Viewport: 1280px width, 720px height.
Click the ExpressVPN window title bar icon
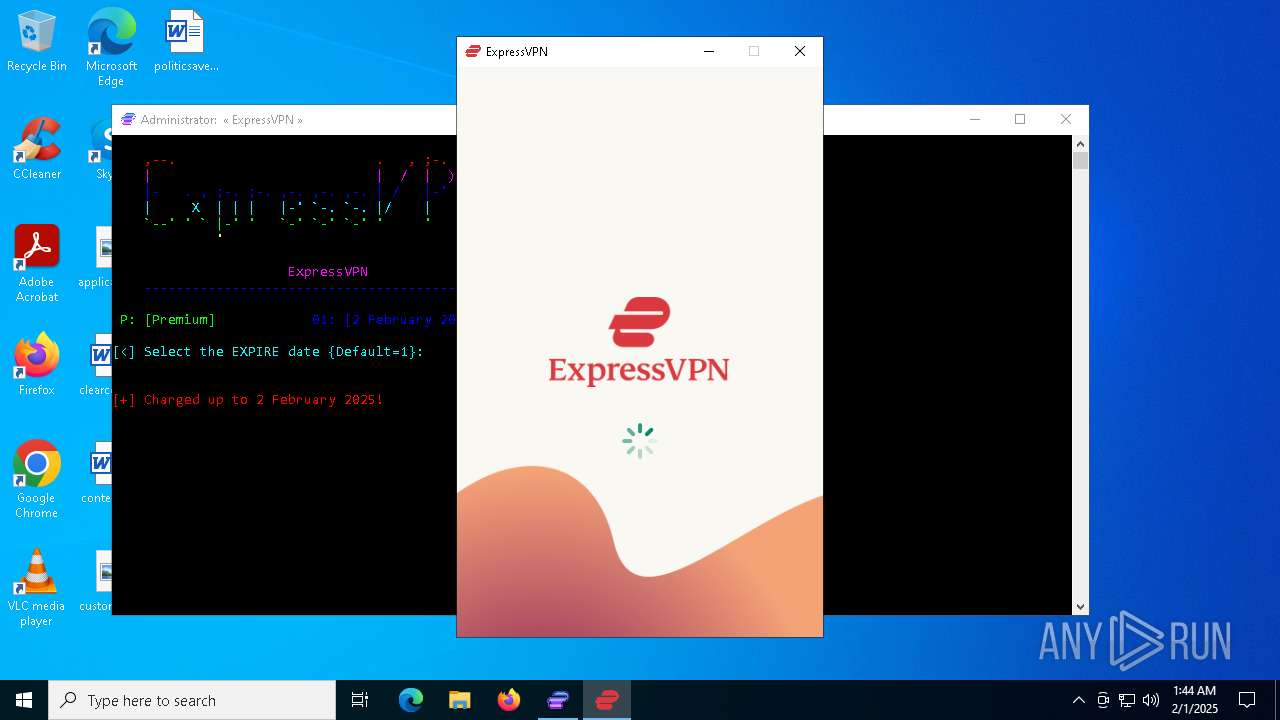(x=473, y=51)
